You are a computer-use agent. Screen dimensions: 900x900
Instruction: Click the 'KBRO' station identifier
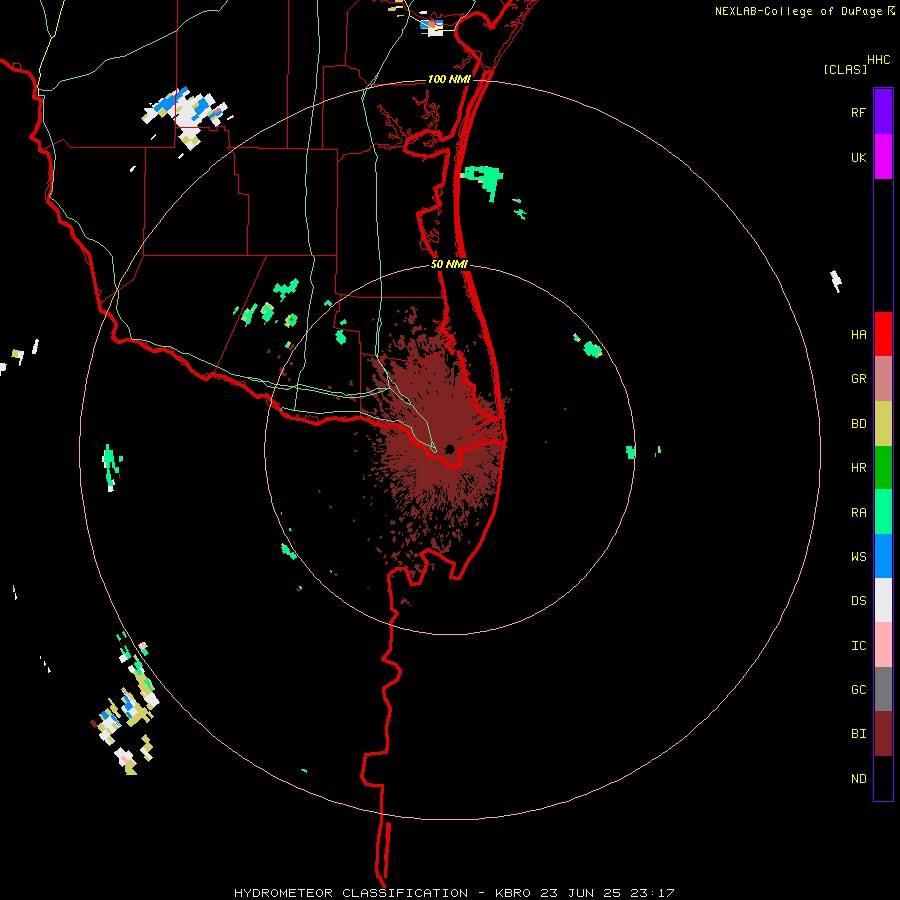(x=512, y=893)
